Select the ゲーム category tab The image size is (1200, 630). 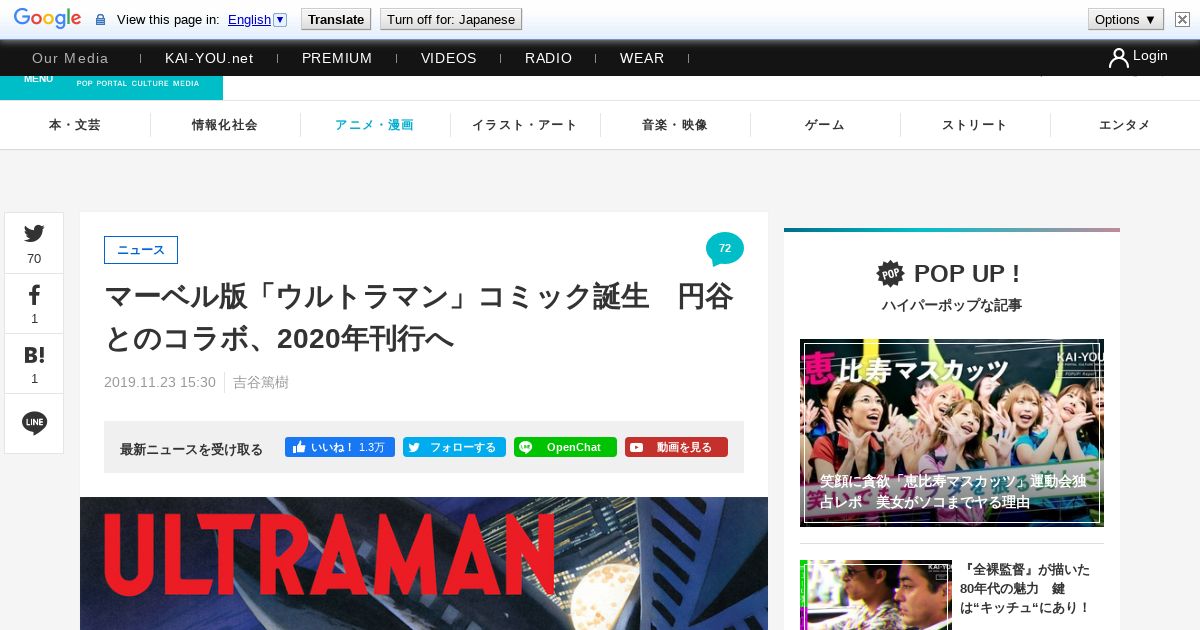click(825, 125)
